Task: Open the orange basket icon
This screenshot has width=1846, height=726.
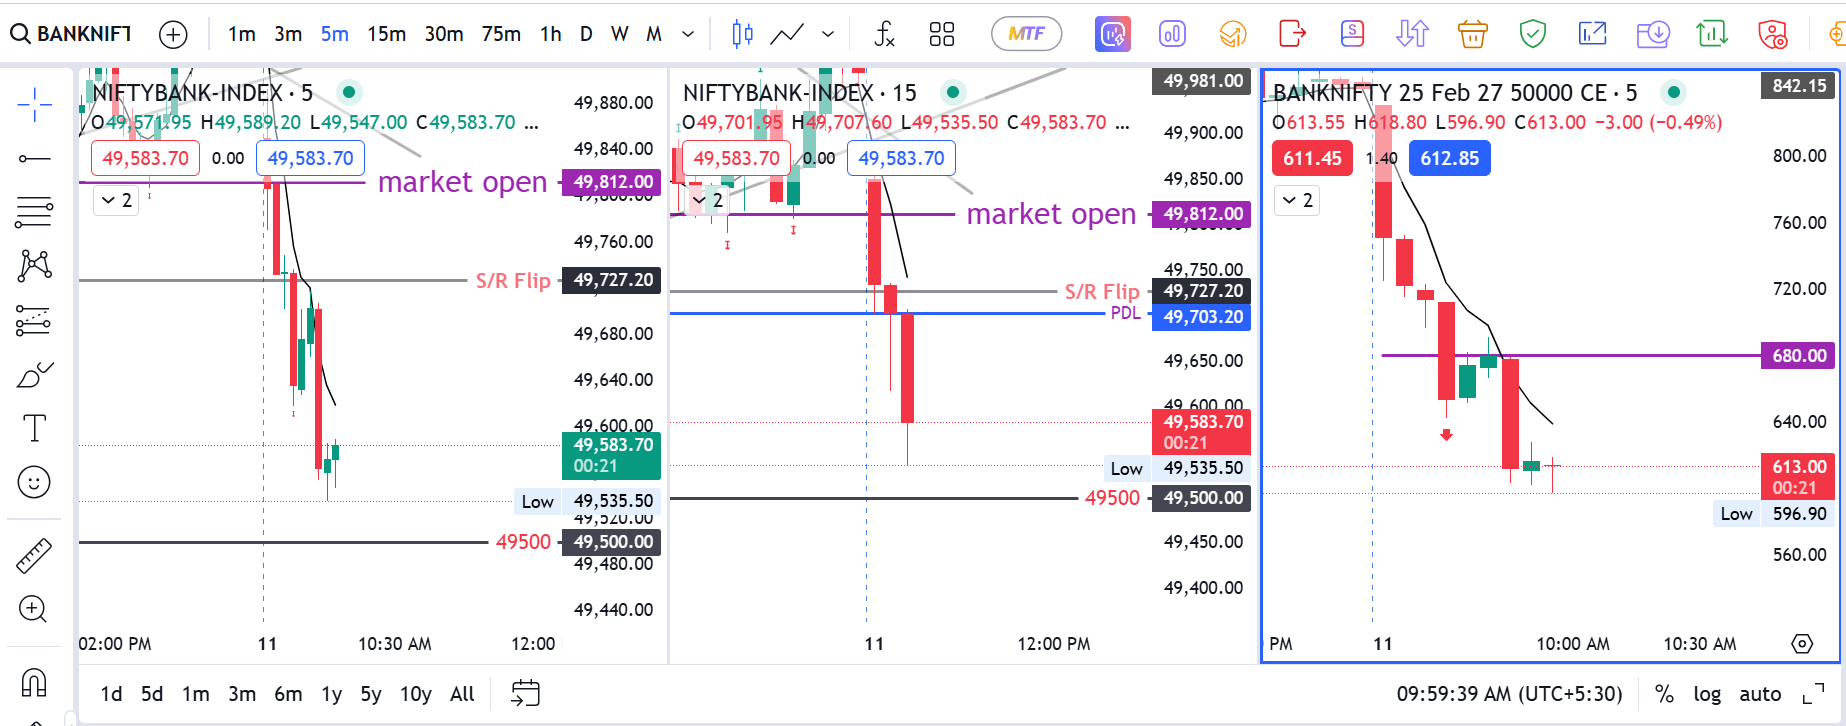Action: coord(1472,34)
